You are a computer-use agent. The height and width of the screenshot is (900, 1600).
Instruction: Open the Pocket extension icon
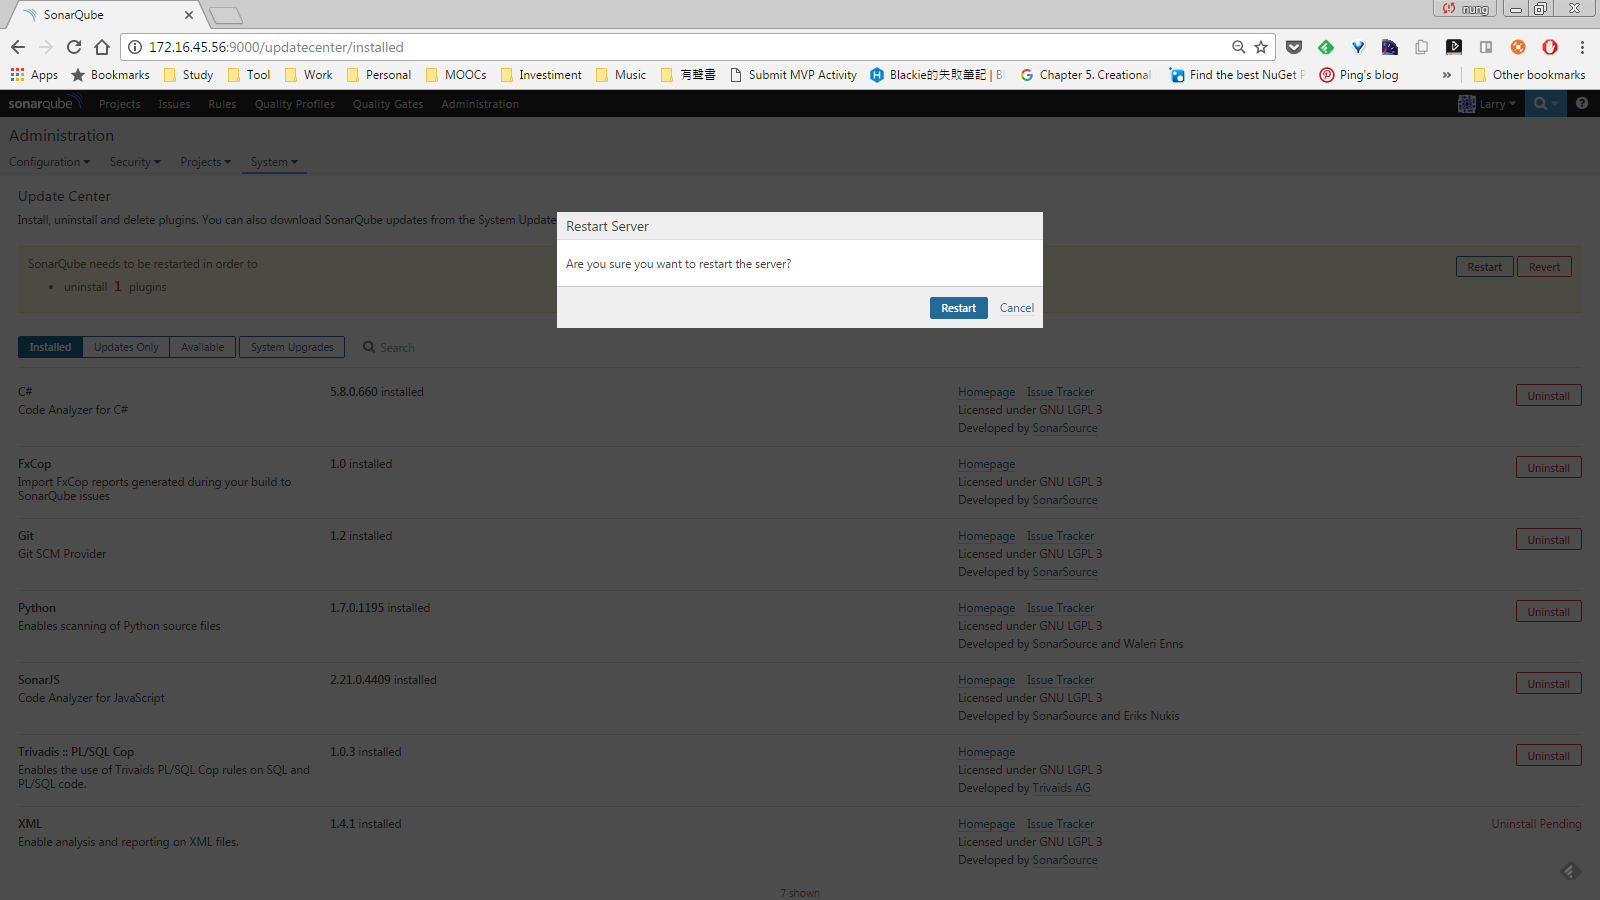click(x=1294, y=47)
